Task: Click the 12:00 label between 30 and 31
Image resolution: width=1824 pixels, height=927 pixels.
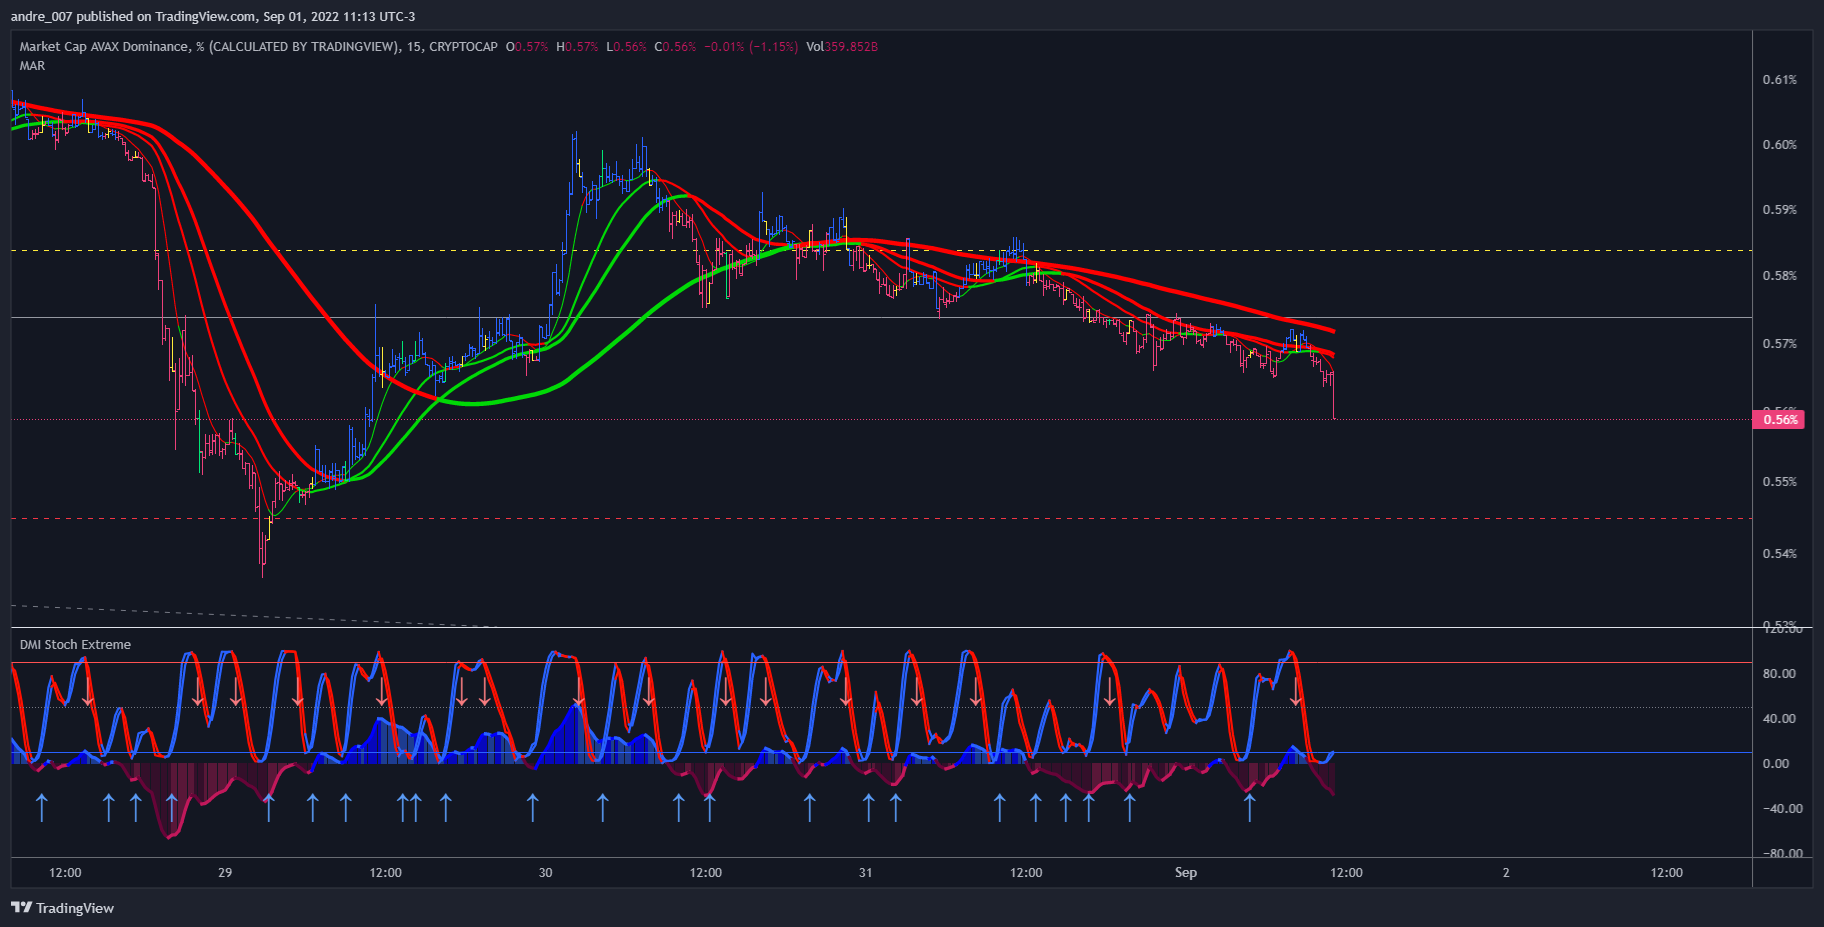Action: [x=706, y=873]
